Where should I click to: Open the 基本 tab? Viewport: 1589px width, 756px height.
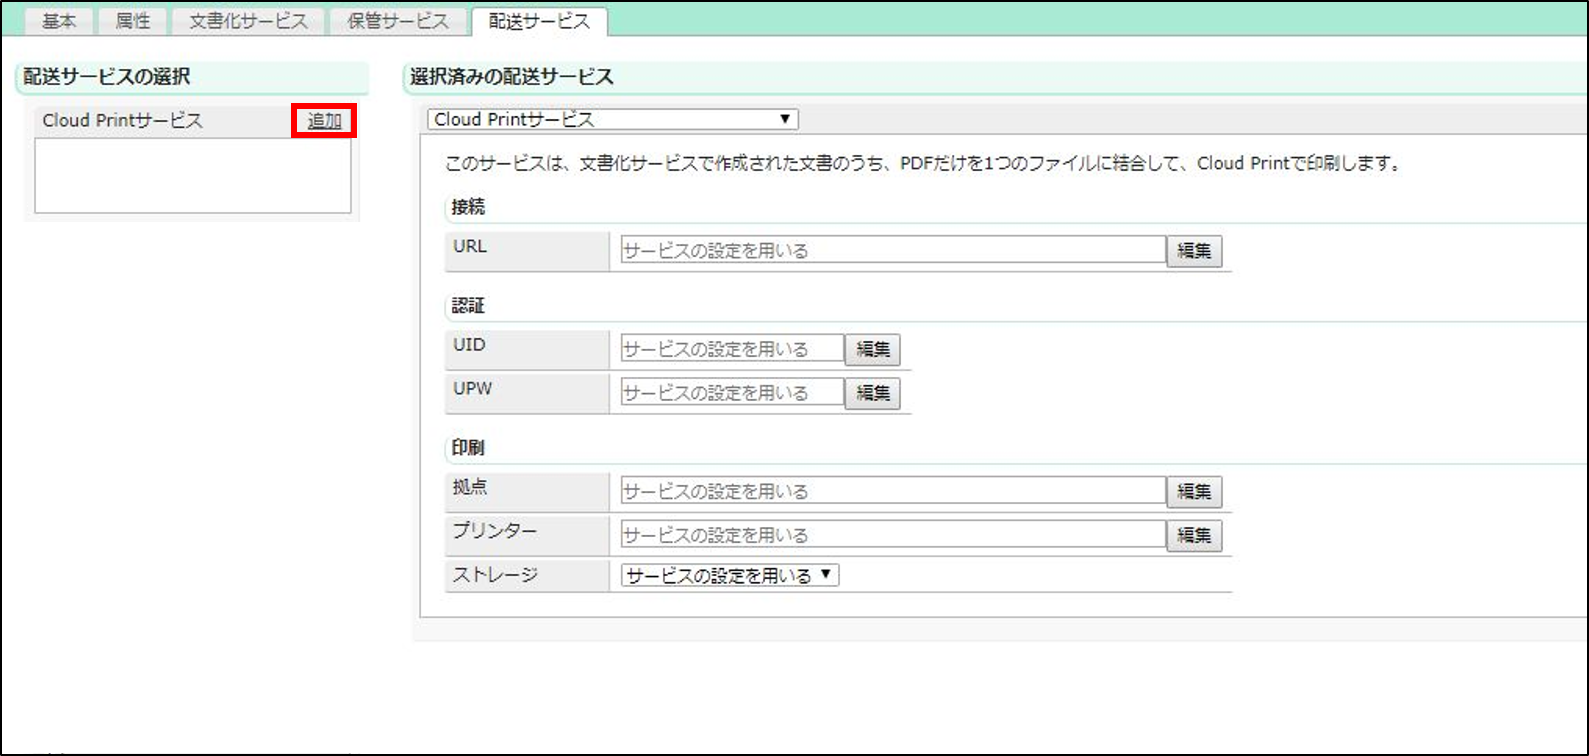(x=59, y=21)
